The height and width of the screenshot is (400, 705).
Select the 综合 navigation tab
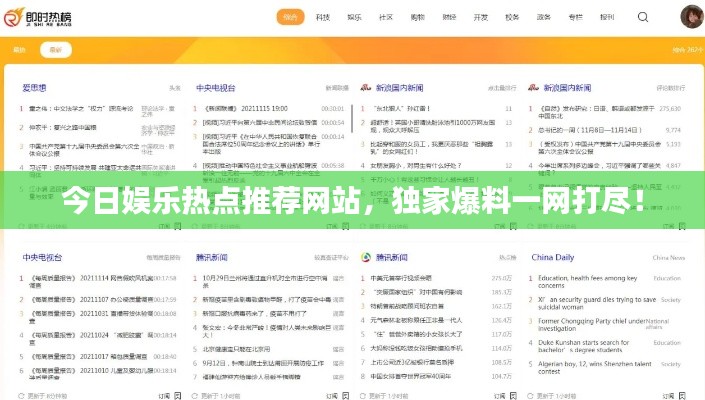click(291, 17)
